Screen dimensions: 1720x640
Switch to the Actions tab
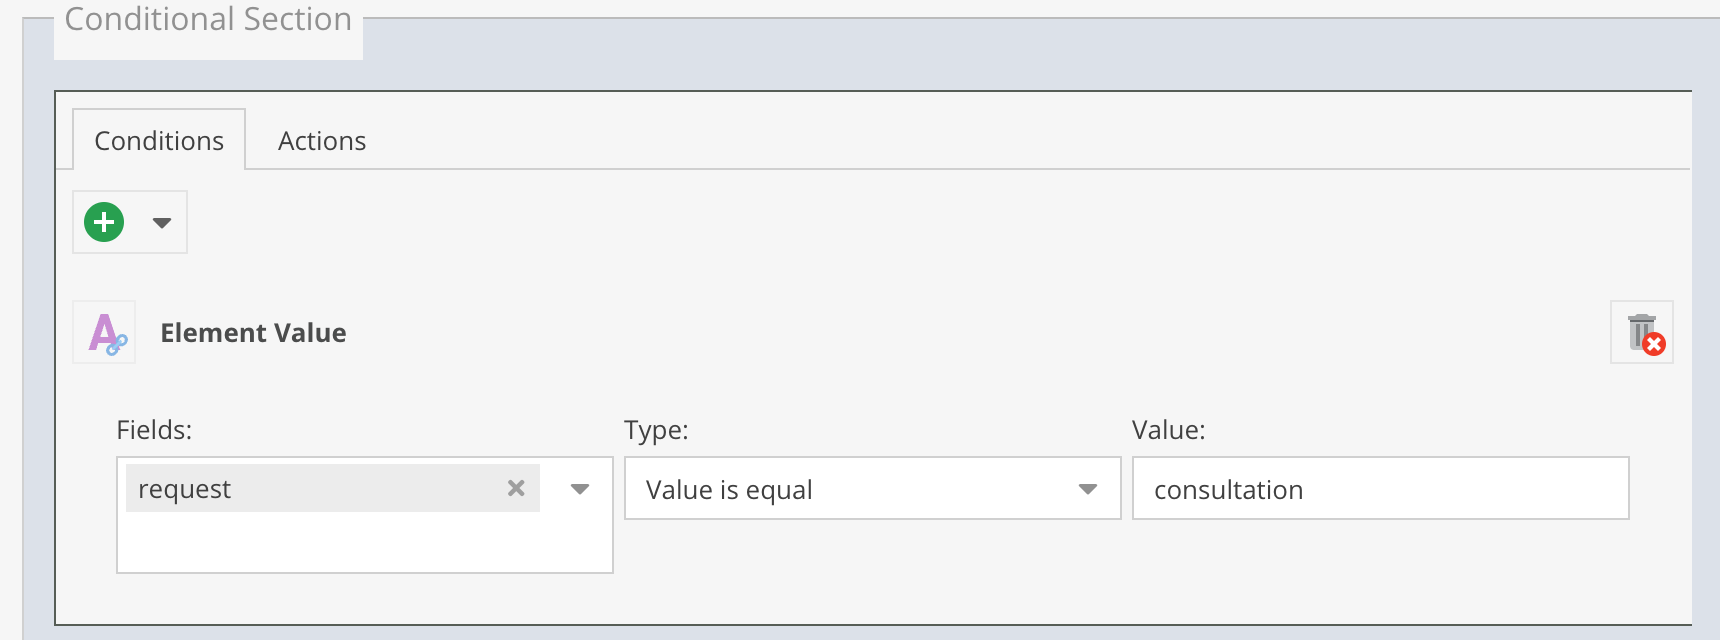tap(322, 141)
